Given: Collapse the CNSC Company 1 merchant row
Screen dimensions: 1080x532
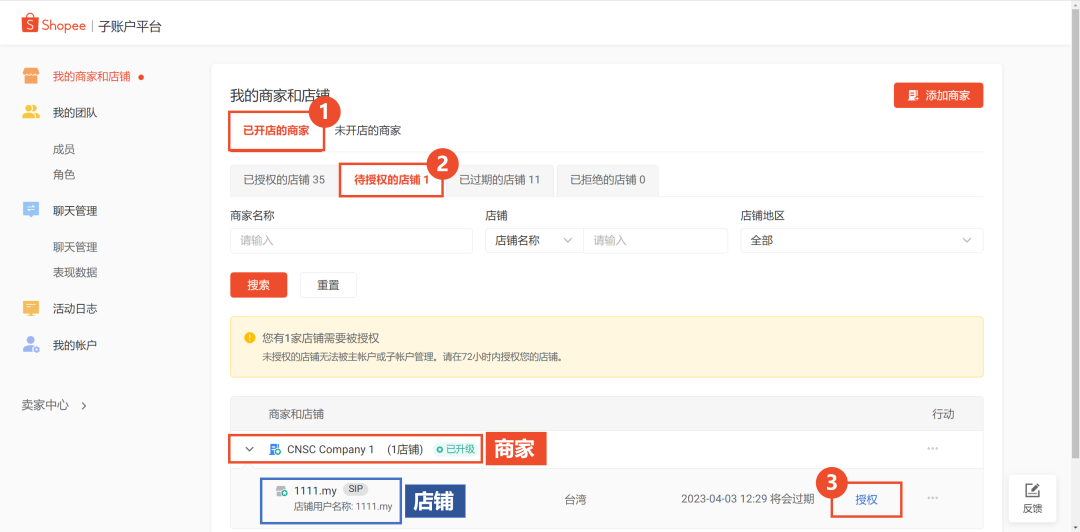Looking at the screenshot, I should click(249, 449).
